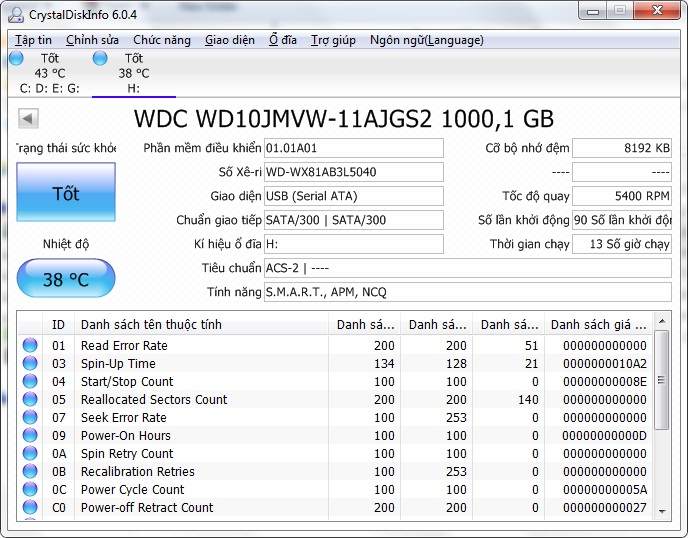
Task: Click the status circle for Start/Stop Count
Action: 30,381
